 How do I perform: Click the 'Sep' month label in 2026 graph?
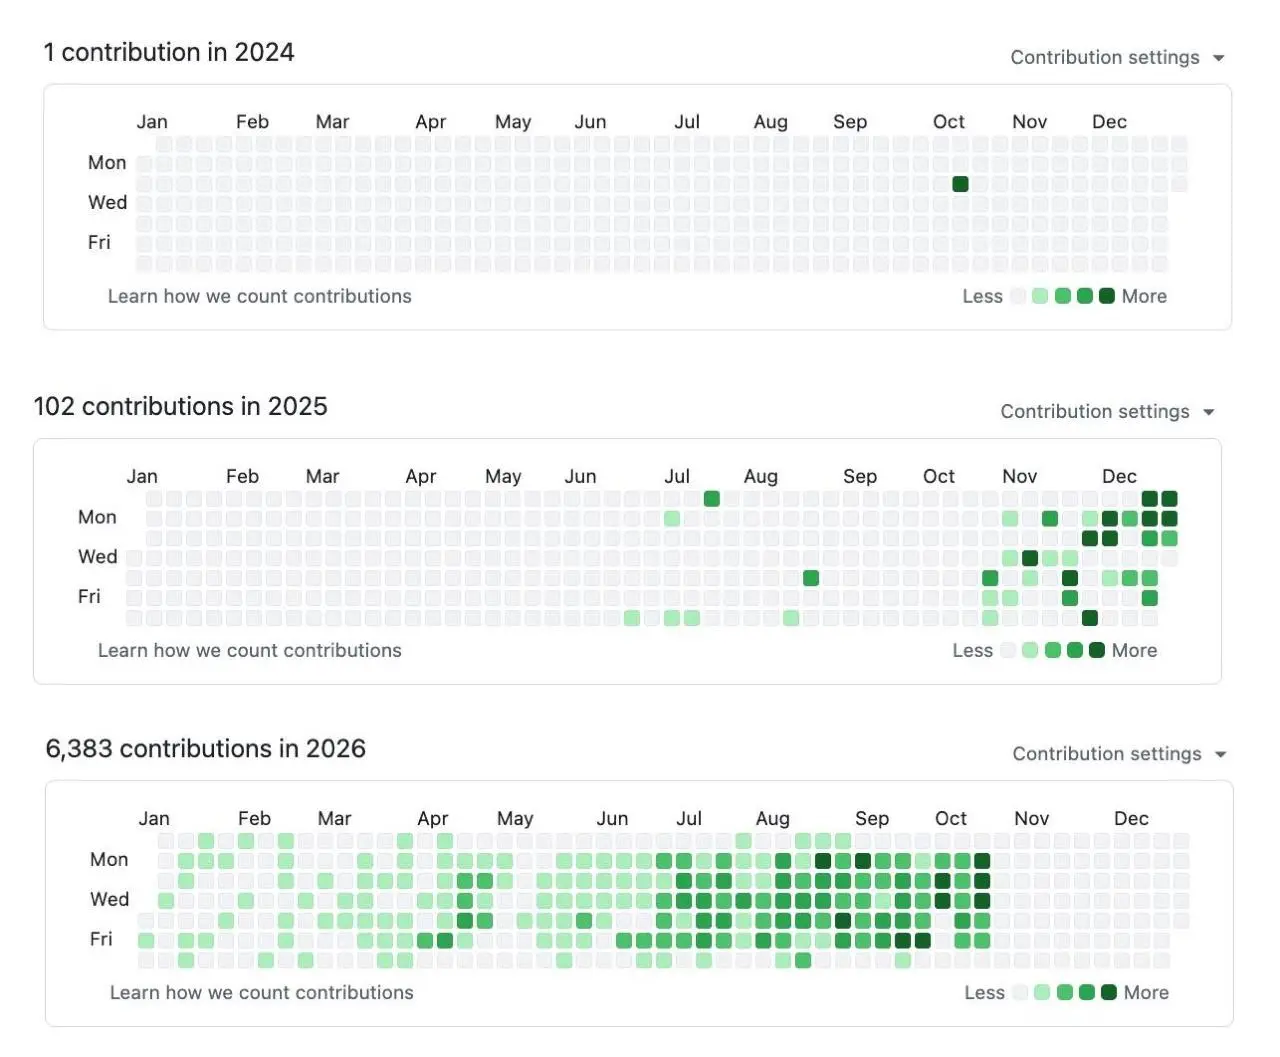point(872,818)
